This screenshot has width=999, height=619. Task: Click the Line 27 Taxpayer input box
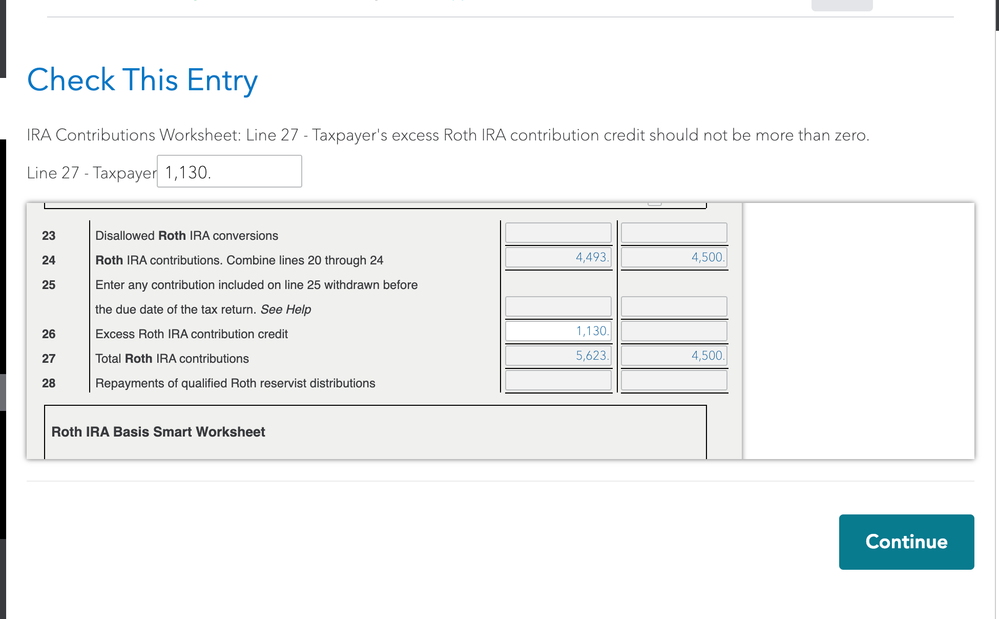pyautogui.click(x=229, y=172)
